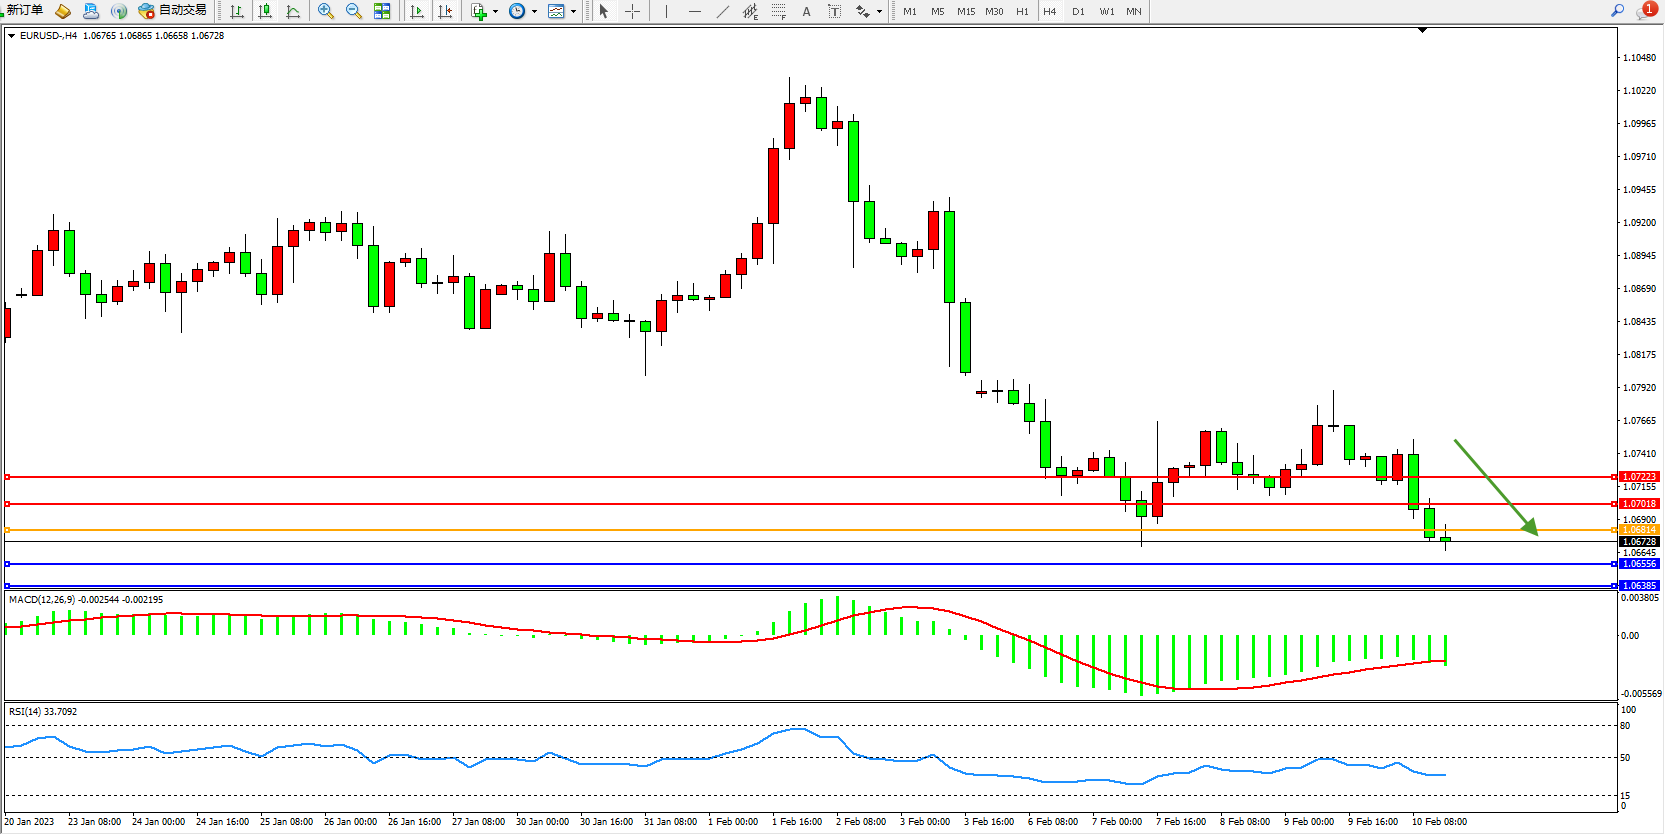Click the orange 1.06814 price level label
Viewport: 1665px width, 835px height.
(x=1639, y=530)
